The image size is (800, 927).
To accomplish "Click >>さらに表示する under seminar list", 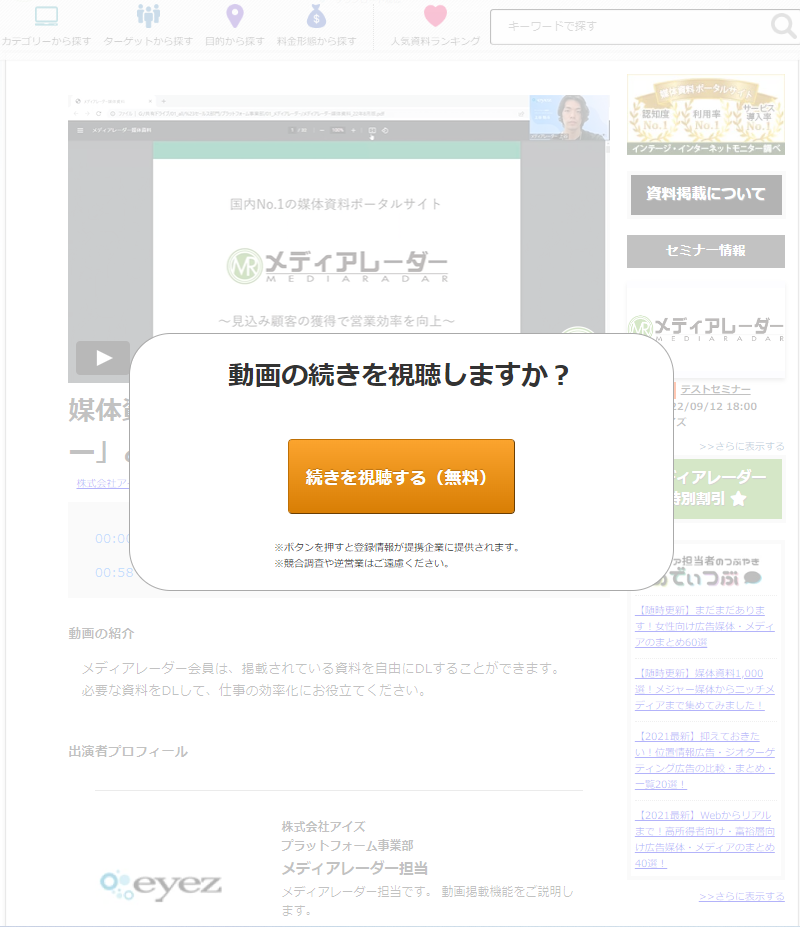I will click(741, 446).
